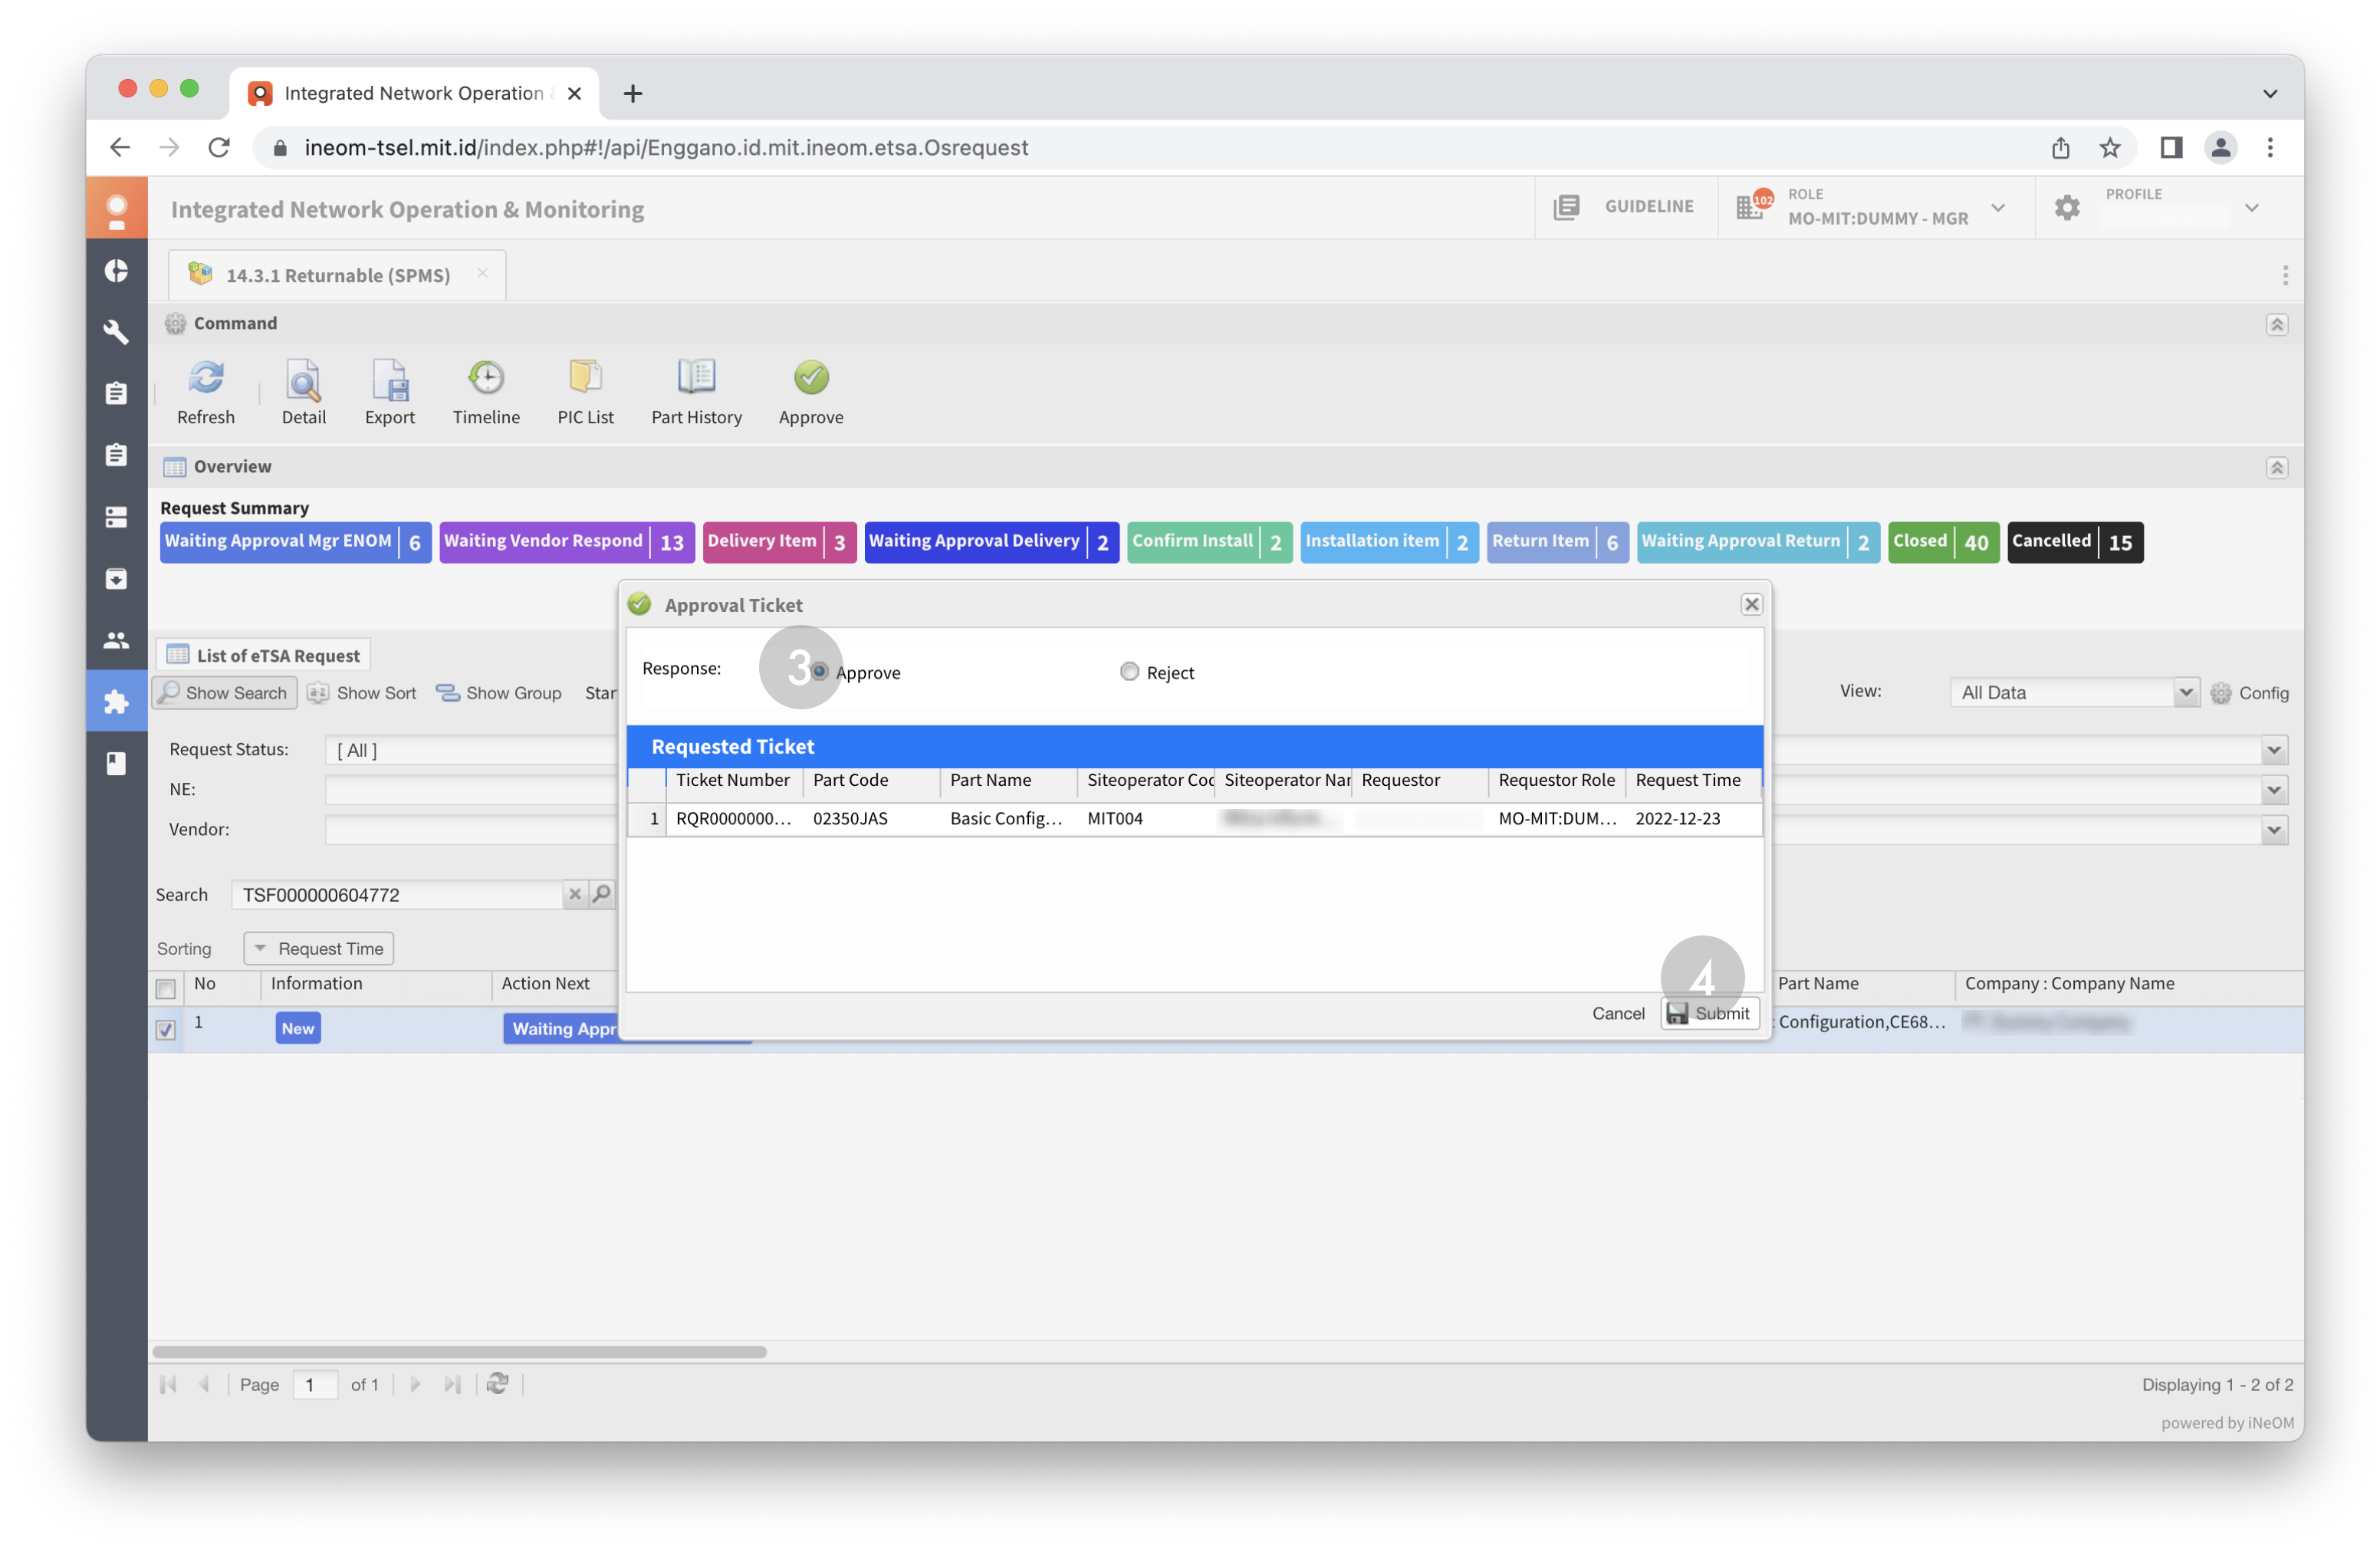Open the Request Status dropdown arrow
Screen dimensions: 2380x1552
coord(2273,749)
